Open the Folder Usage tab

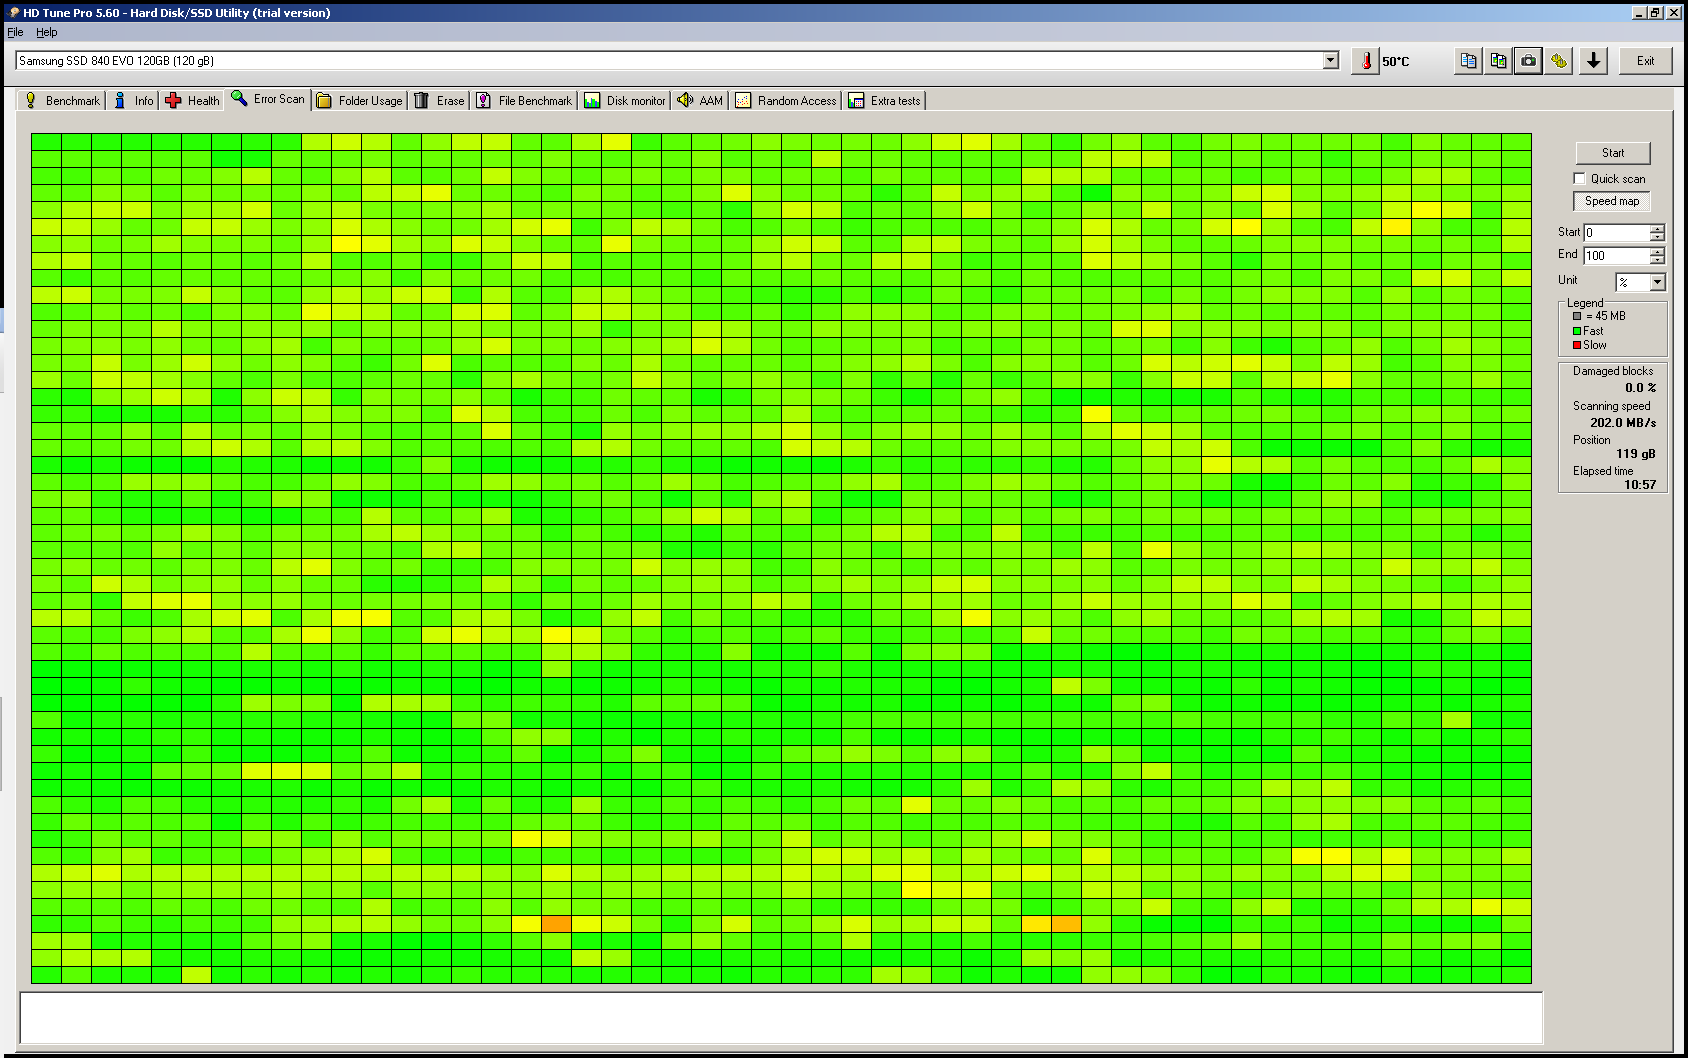pos(360,100)
